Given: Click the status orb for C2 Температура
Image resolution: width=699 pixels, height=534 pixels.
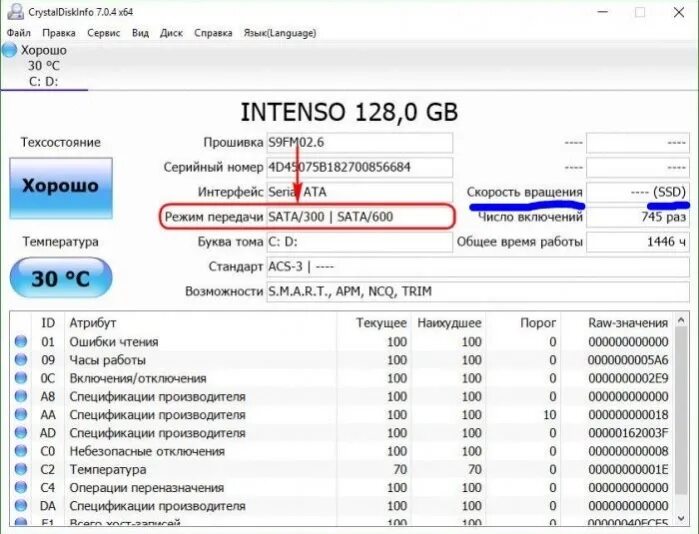Looking at the screenshot, I should 21,469.
